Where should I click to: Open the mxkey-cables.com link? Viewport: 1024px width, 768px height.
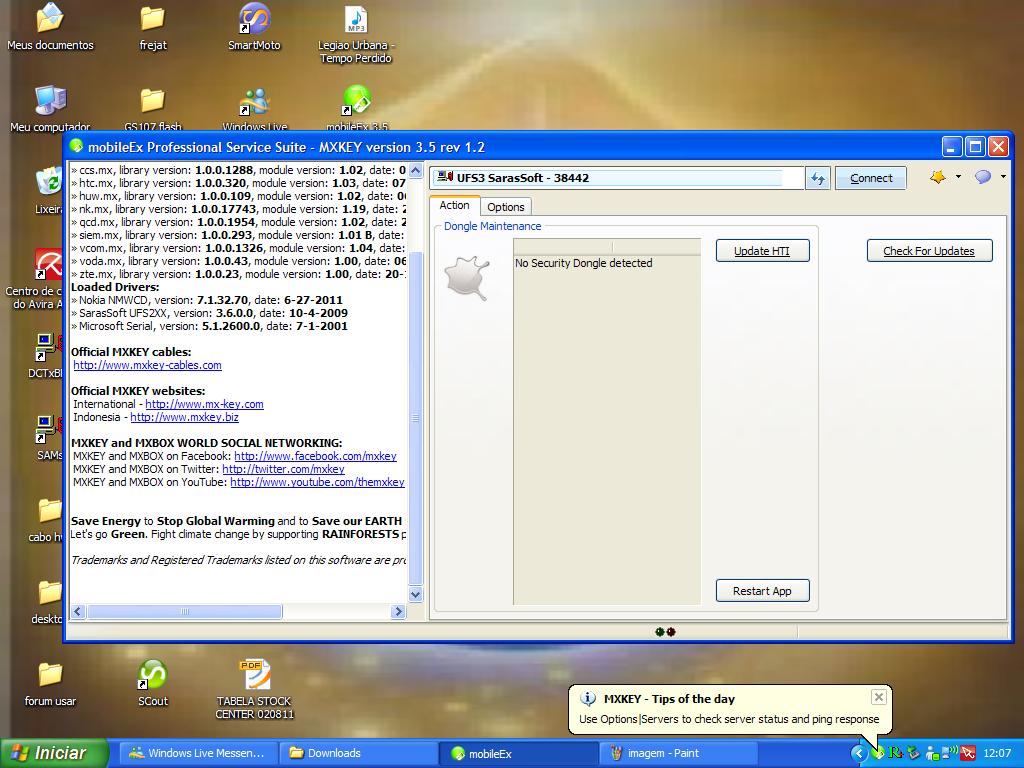[147, 366]
